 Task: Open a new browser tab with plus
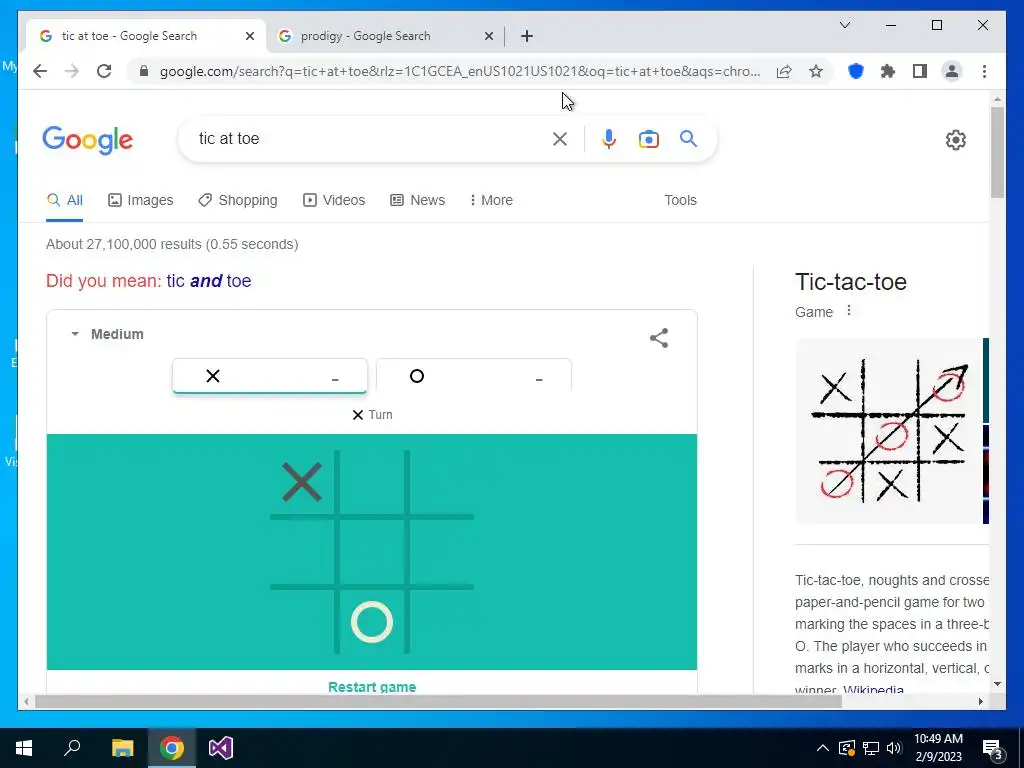pos(527,36)
